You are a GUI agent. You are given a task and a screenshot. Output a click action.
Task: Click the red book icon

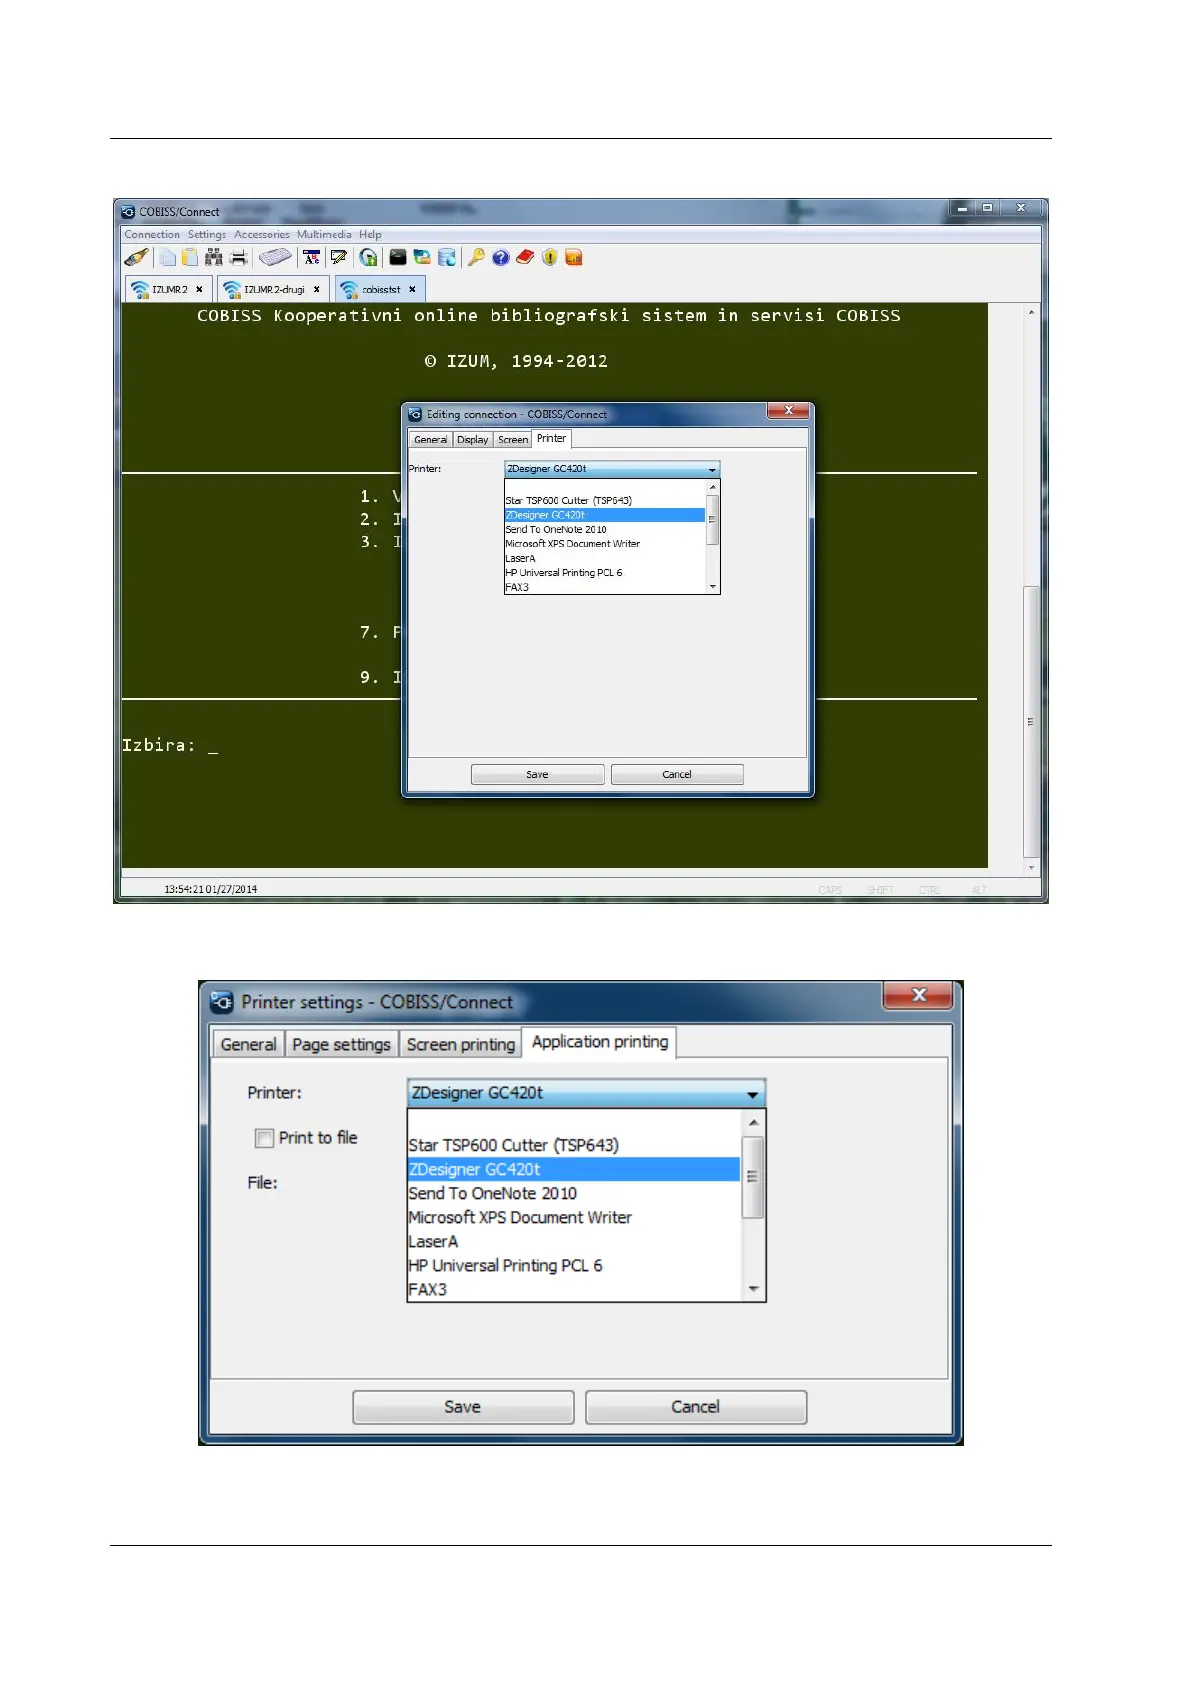coord(525,258)
